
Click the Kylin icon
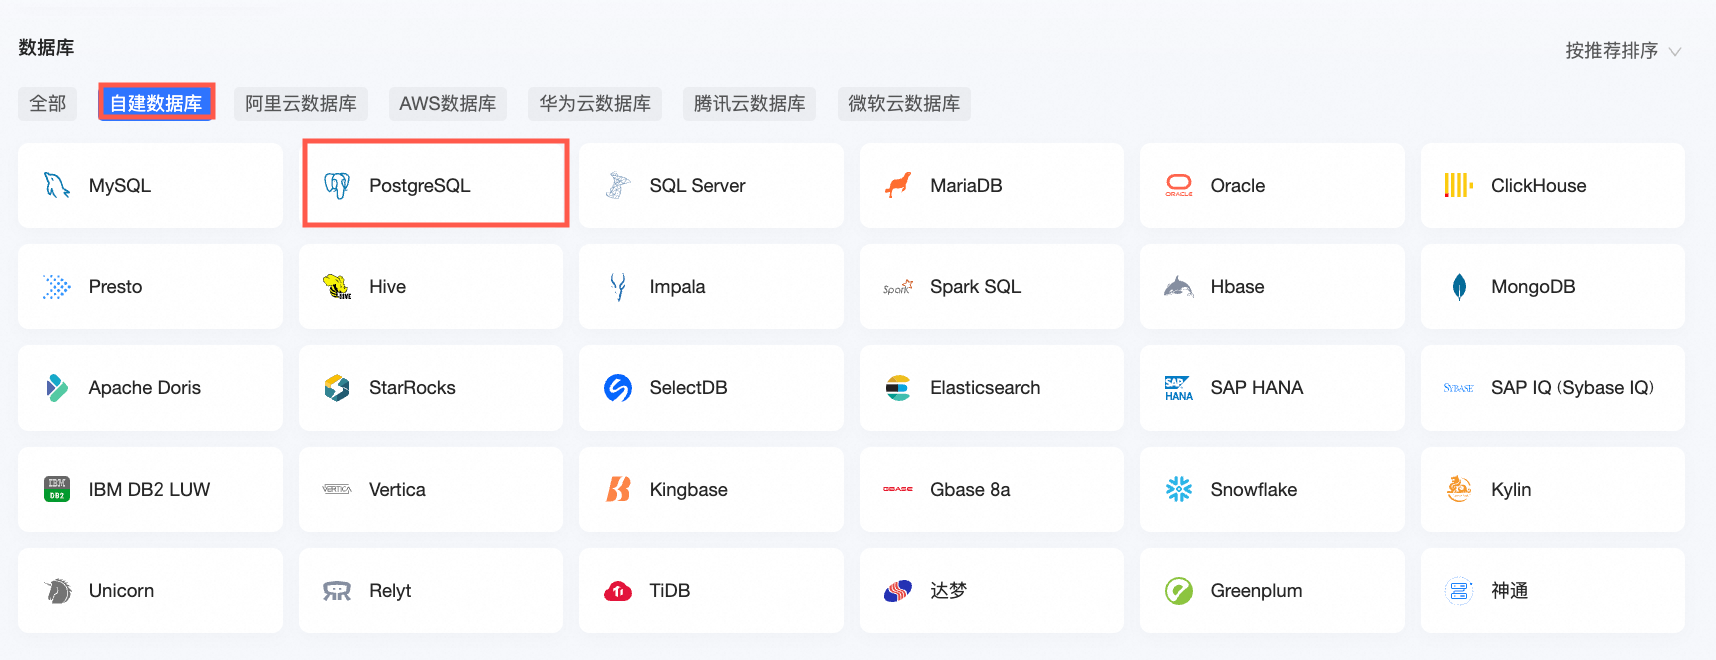(x=1459, y=489)
